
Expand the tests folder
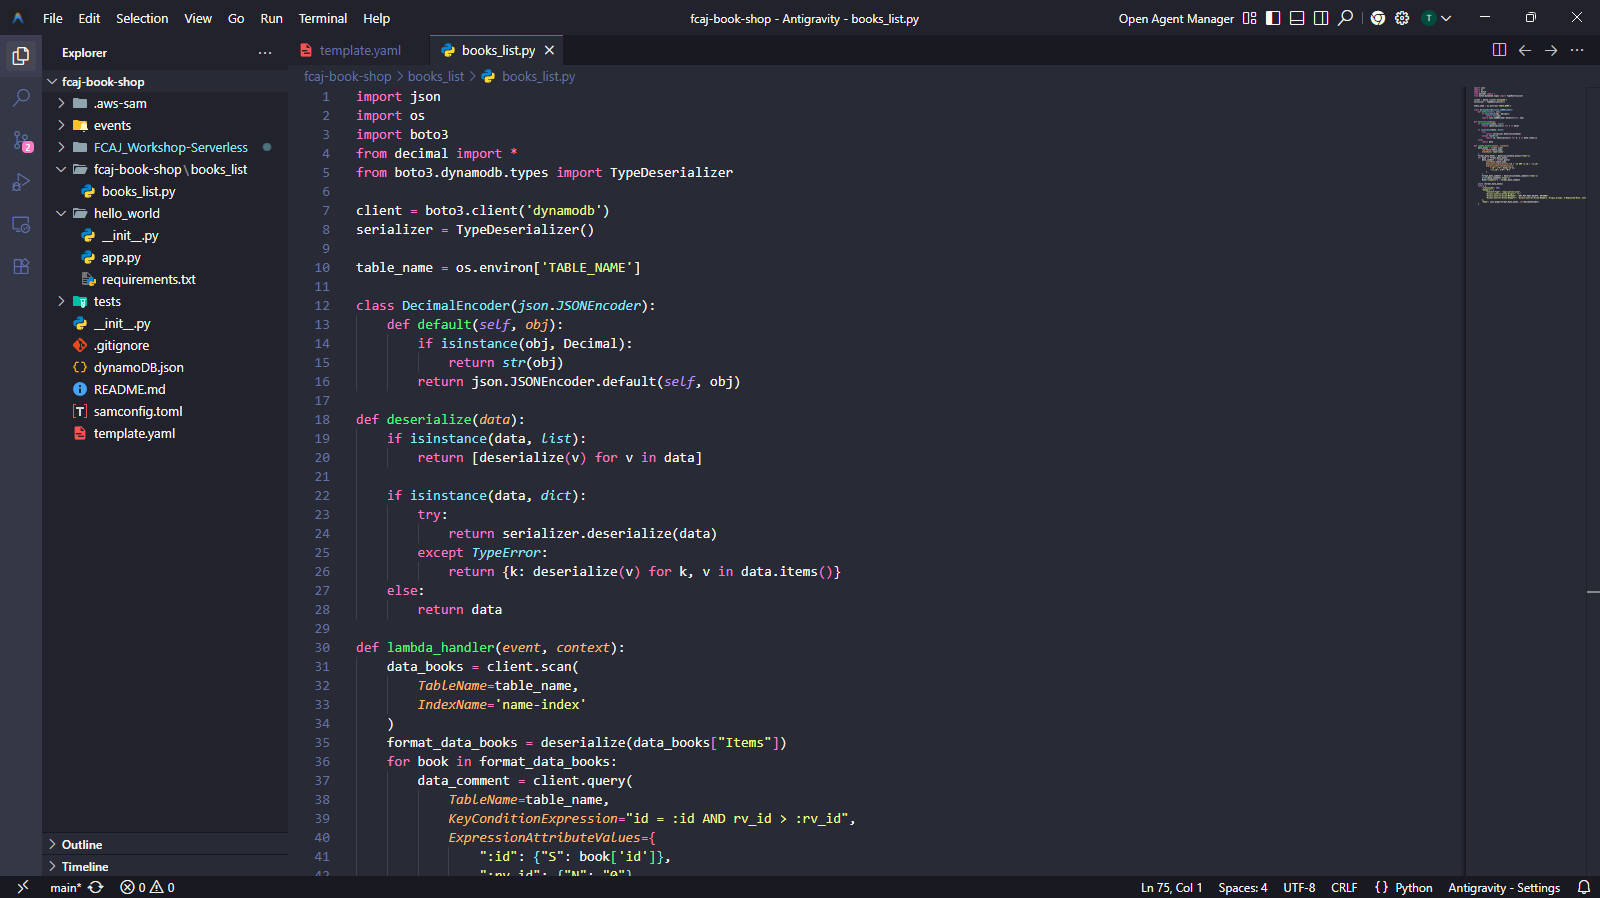click(x=61, y=301)
